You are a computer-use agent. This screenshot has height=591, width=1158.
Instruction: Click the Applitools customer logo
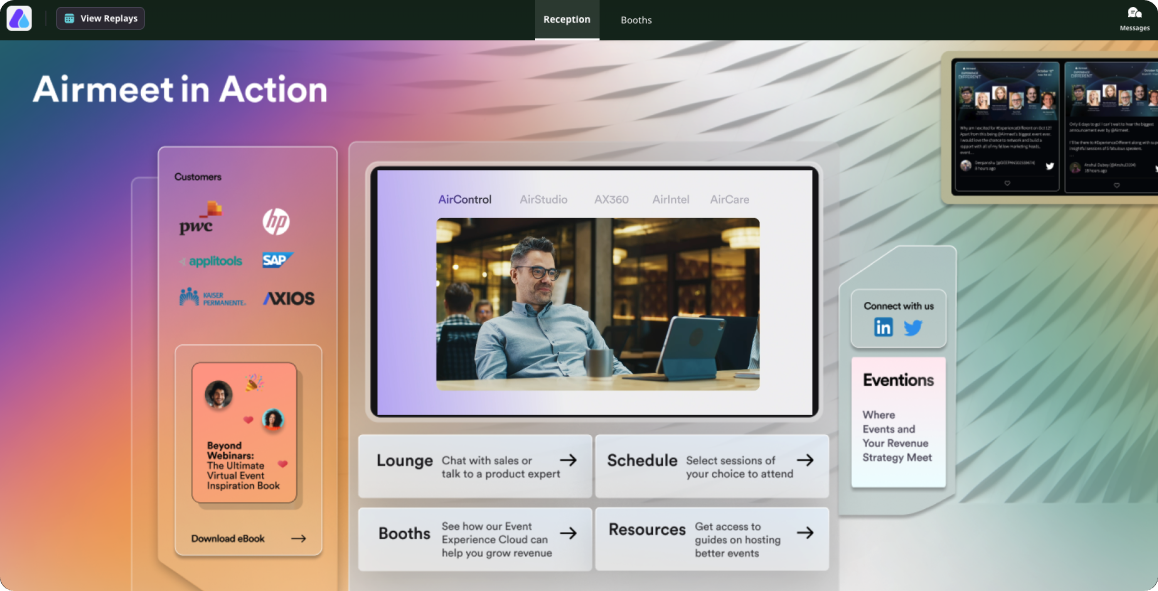click(x=211, y=261)
